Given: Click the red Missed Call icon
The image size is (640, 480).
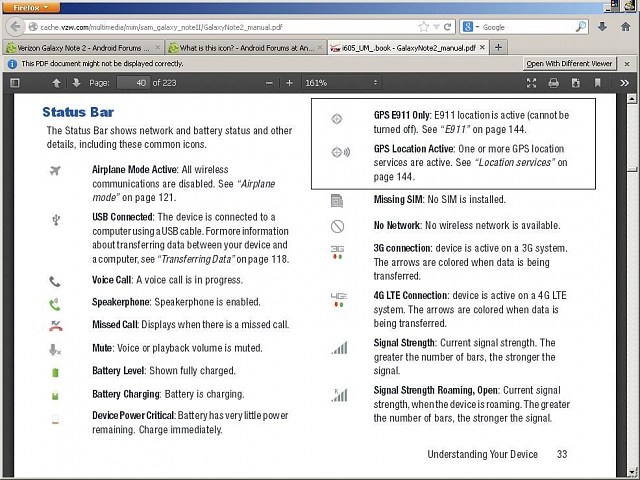Looking at the screenshot, I should pos(56,326).
